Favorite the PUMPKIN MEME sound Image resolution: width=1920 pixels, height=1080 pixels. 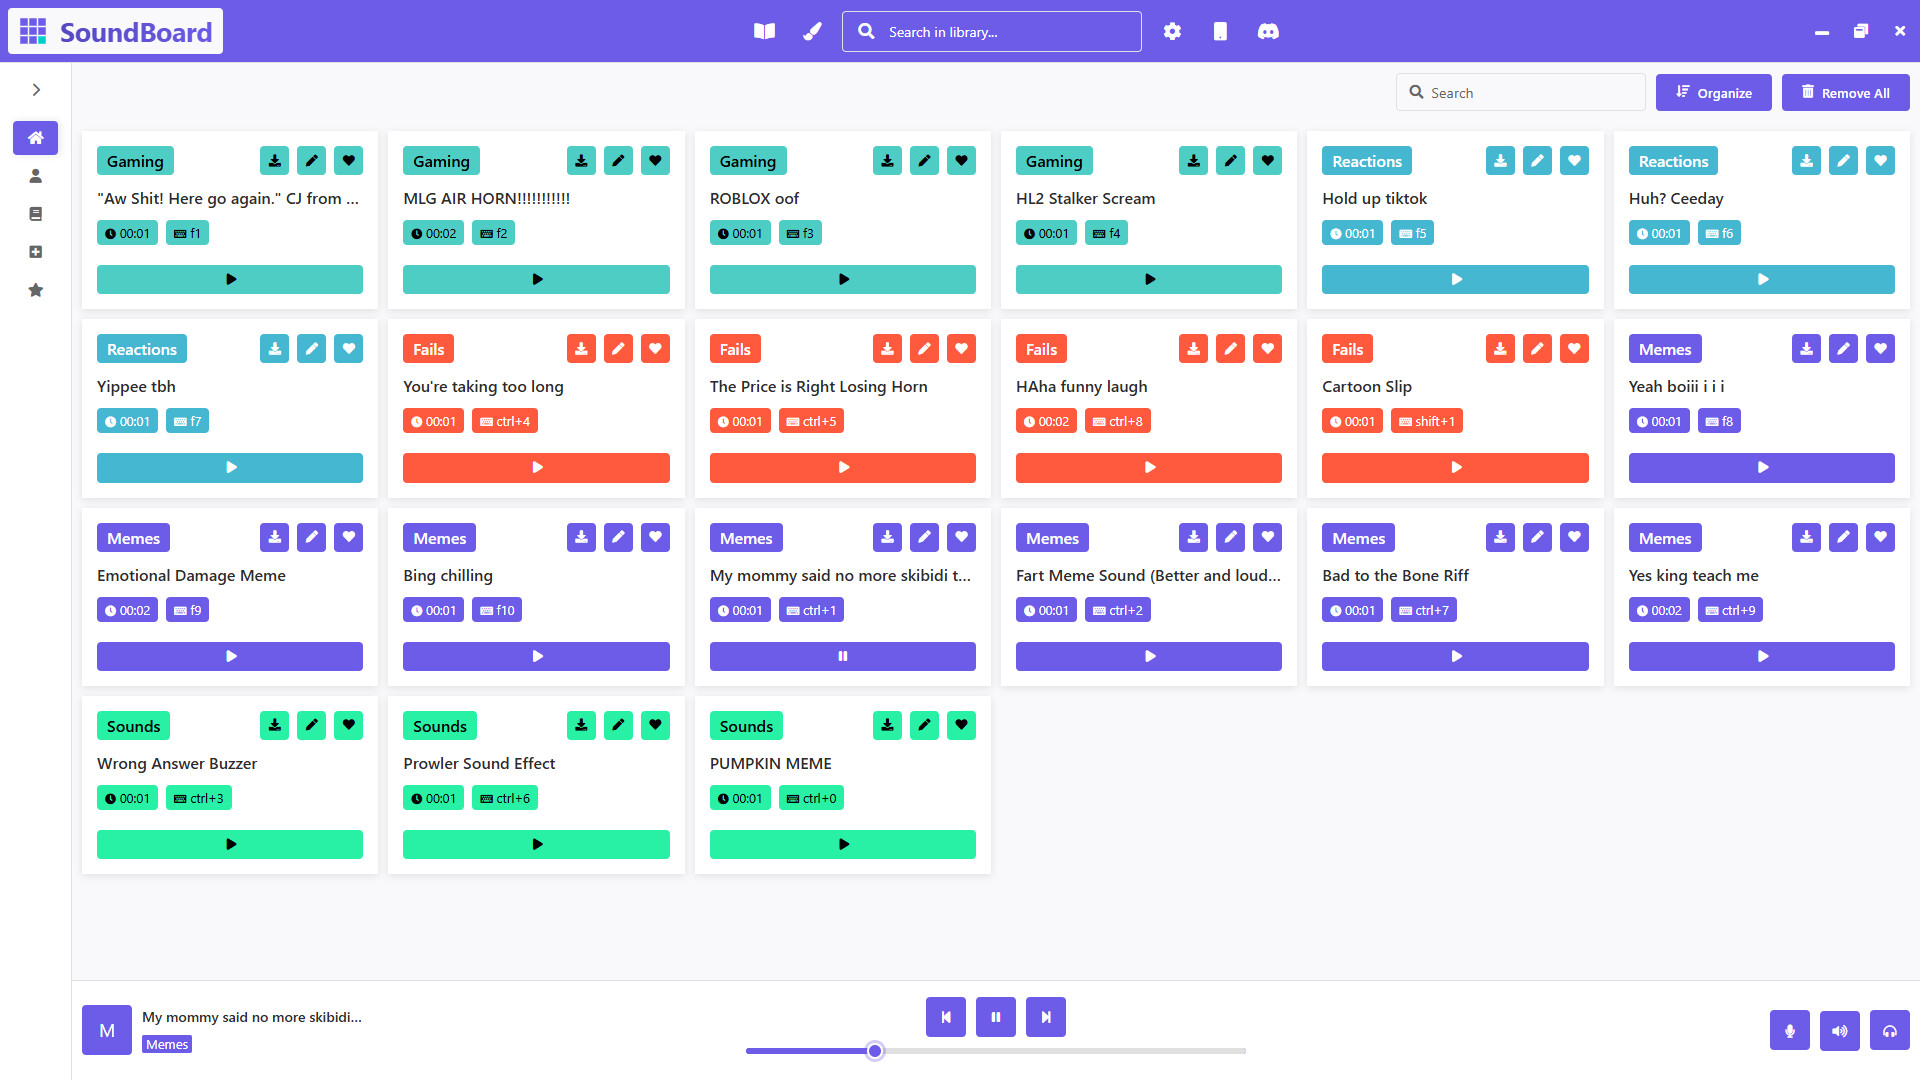click(x=961, y=725)
